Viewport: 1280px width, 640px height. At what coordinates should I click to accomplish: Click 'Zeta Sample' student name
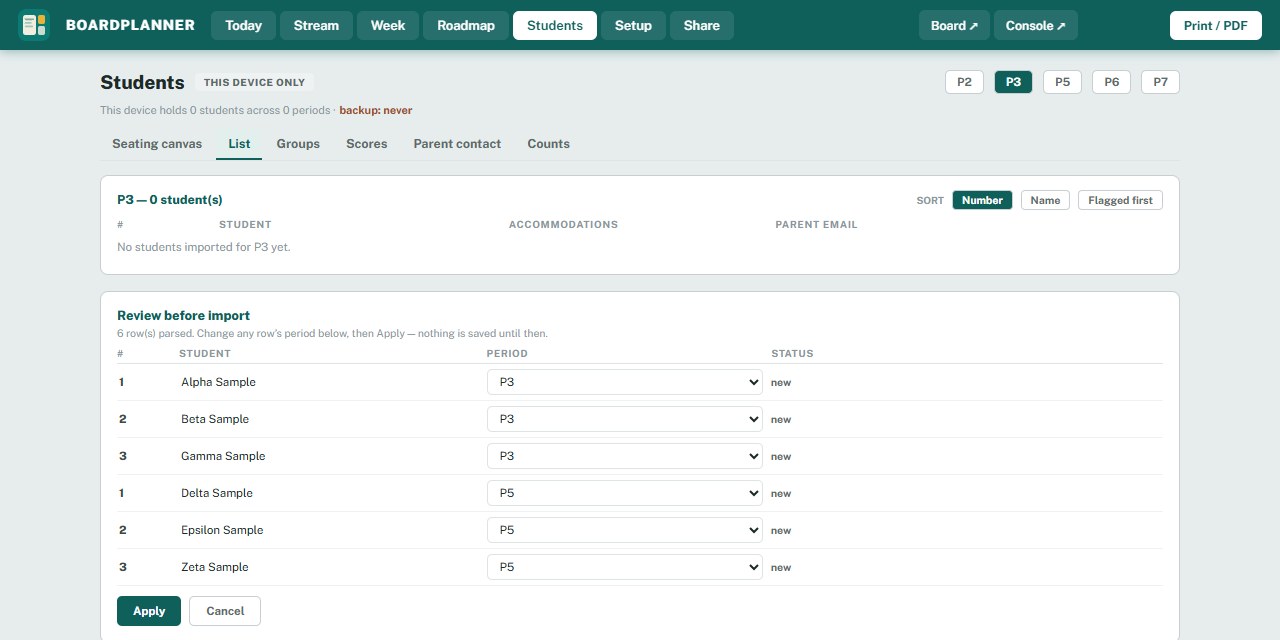tap(215, 567)
